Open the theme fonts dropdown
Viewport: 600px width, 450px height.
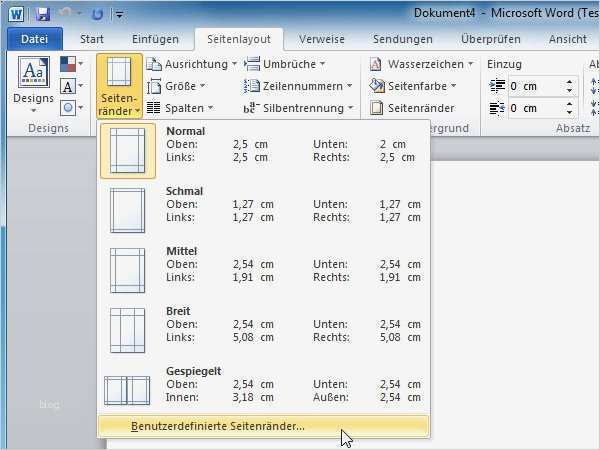[72, 86]
